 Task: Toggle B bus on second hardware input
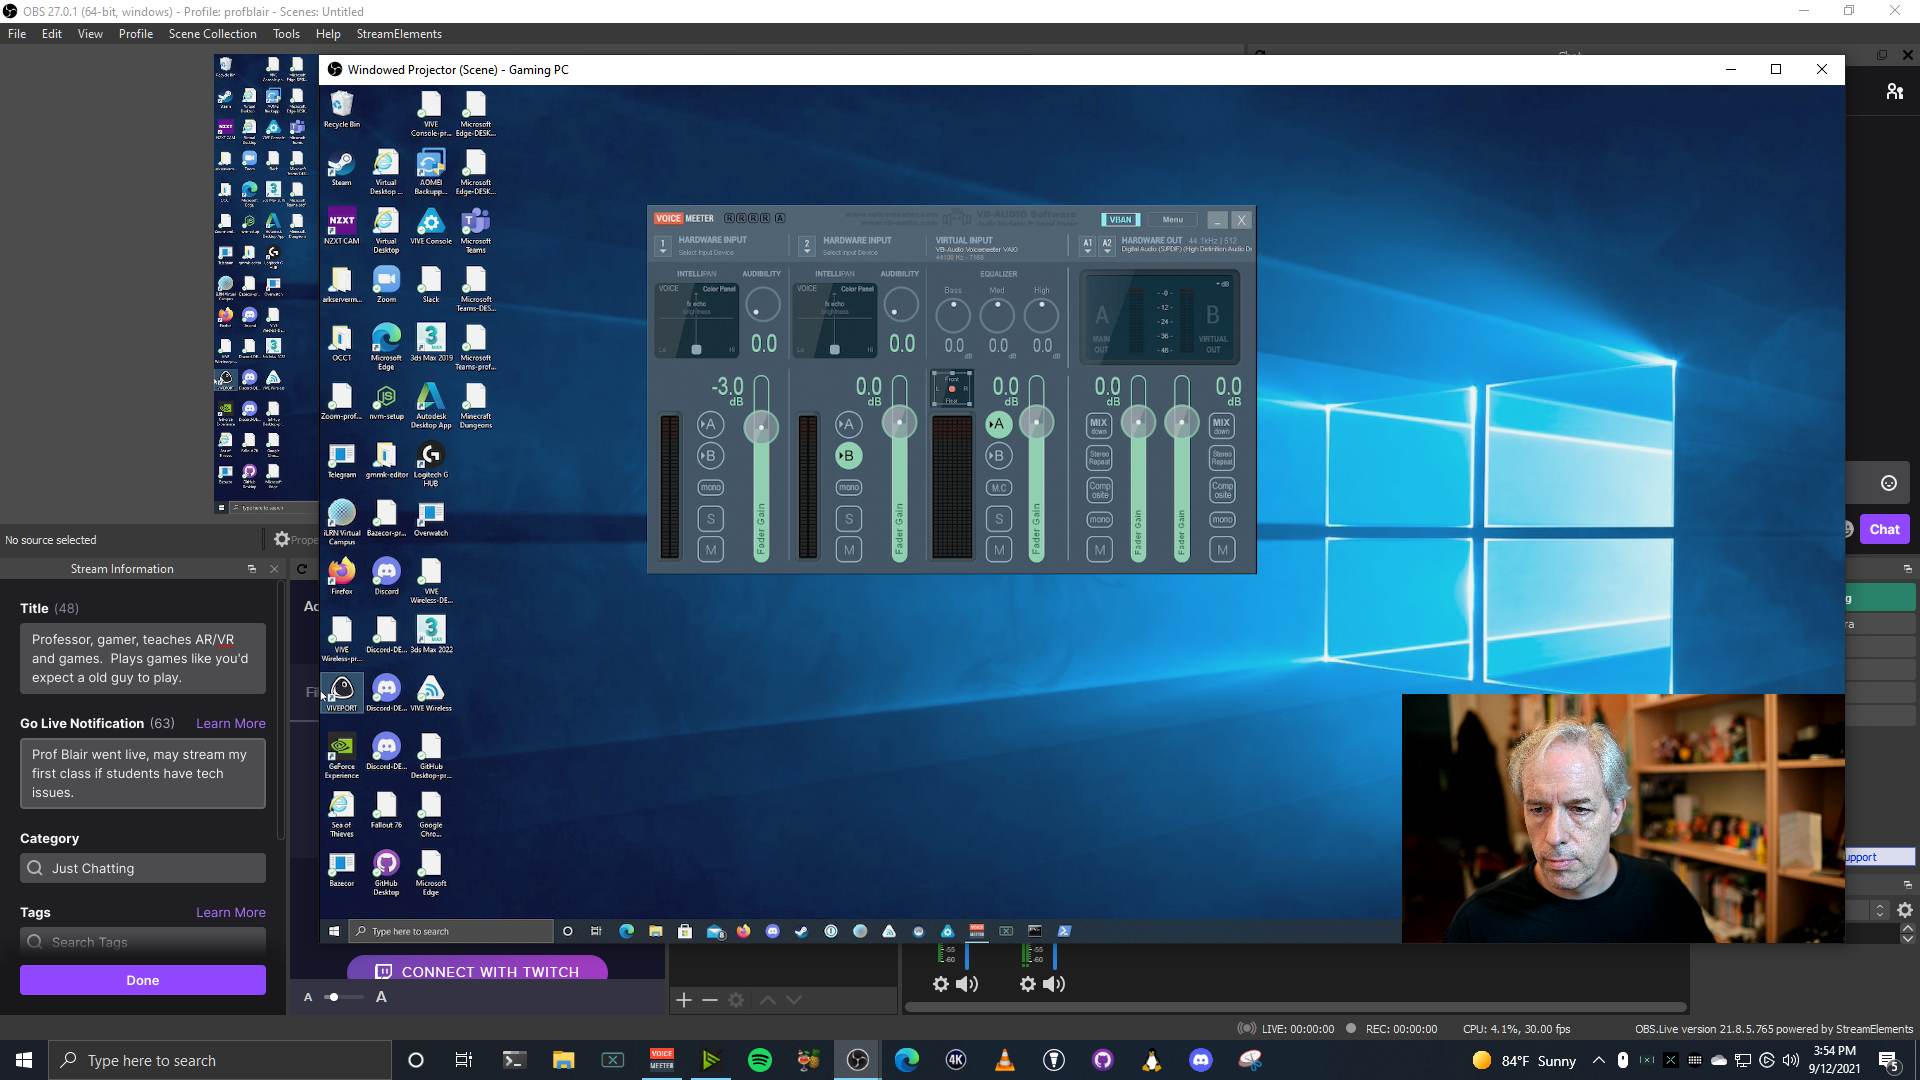tap(847, 456)
